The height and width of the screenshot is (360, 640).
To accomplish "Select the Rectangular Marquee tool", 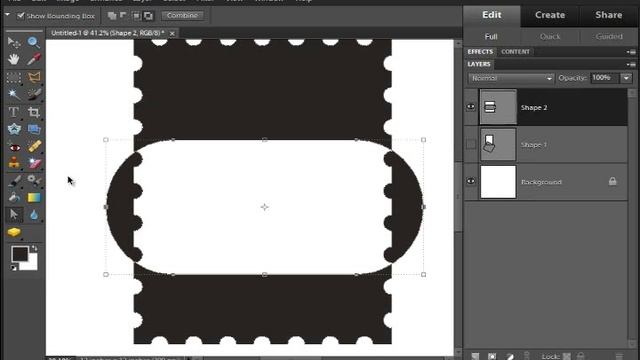I will pyautogui.click(x=14, y=77).
